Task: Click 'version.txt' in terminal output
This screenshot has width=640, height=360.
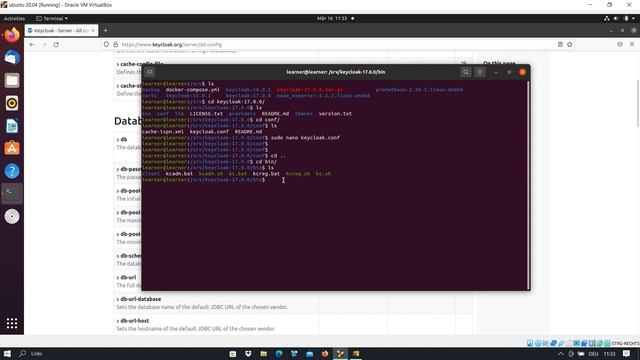Action: pyautogui.click(x=335, y=114)
